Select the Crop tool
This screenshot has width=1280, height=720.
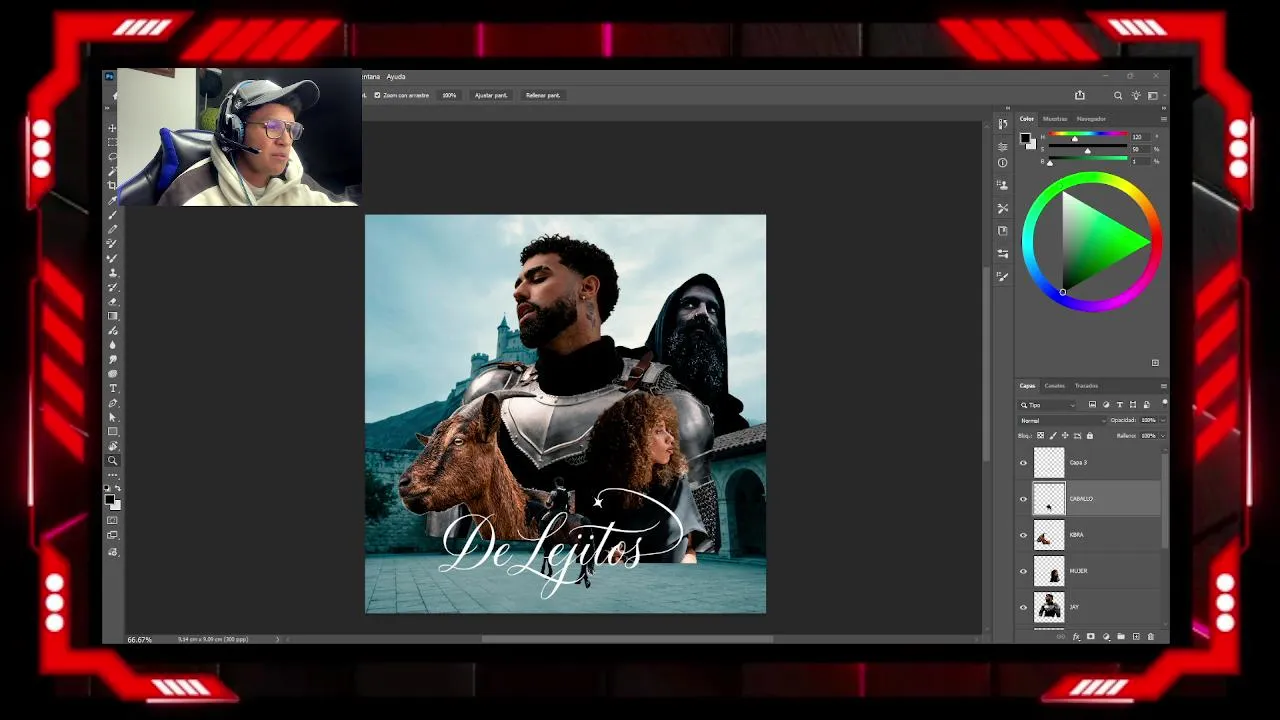[112, 186]
